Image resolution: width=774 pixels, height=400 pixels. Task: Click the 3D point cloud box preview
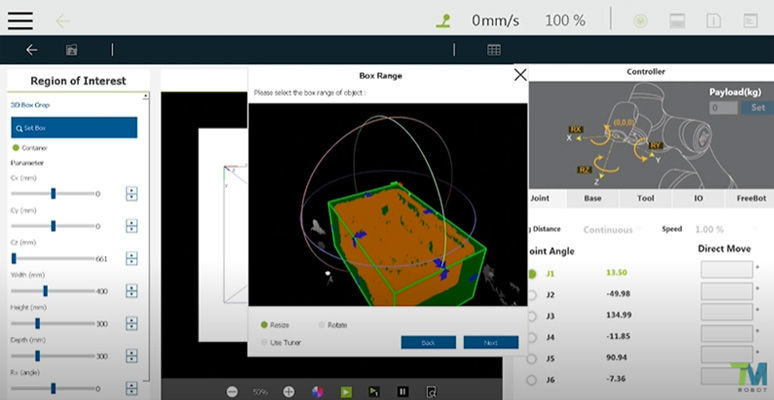pyautogui.click(x=387, y=204)
